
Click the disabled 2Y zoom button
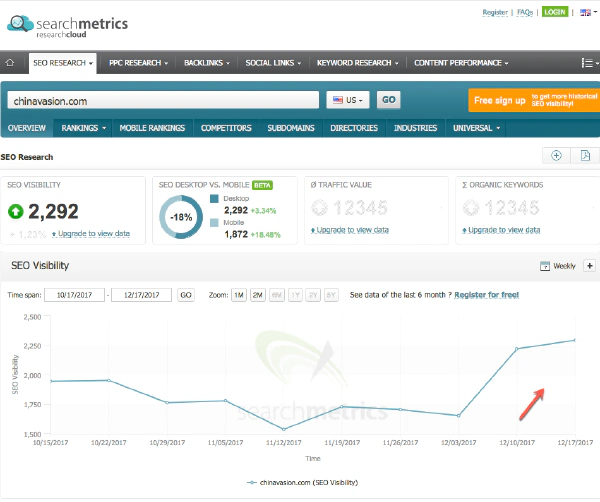click(313, 295)
